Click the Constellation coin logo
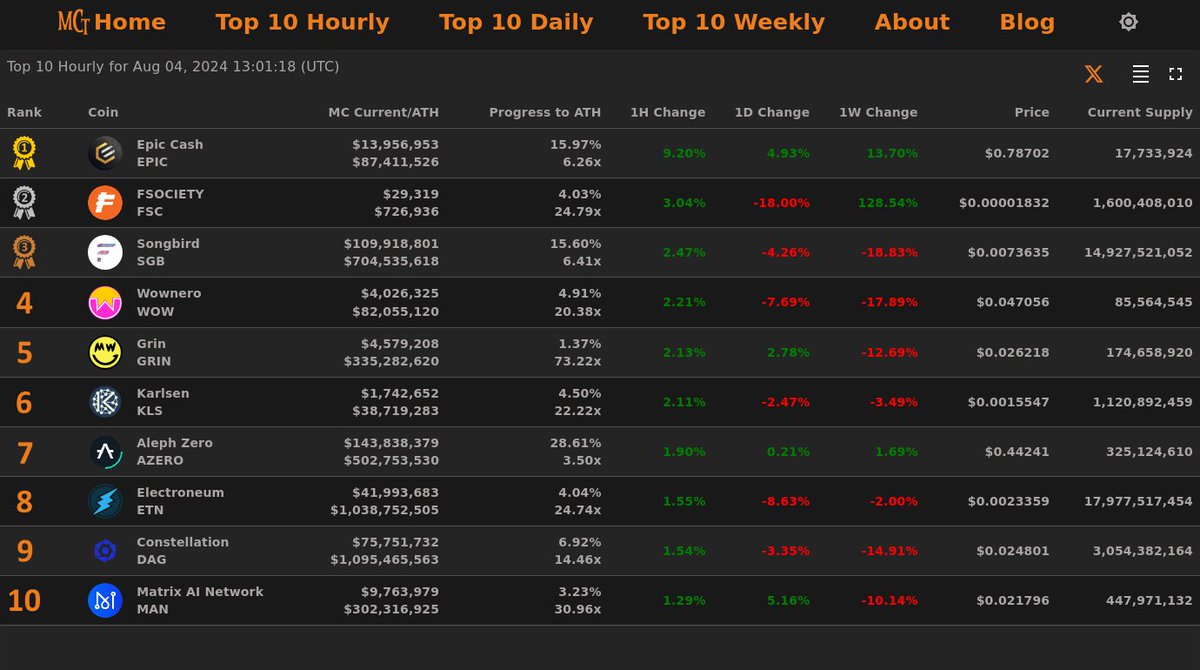 (x=105, y=551)
